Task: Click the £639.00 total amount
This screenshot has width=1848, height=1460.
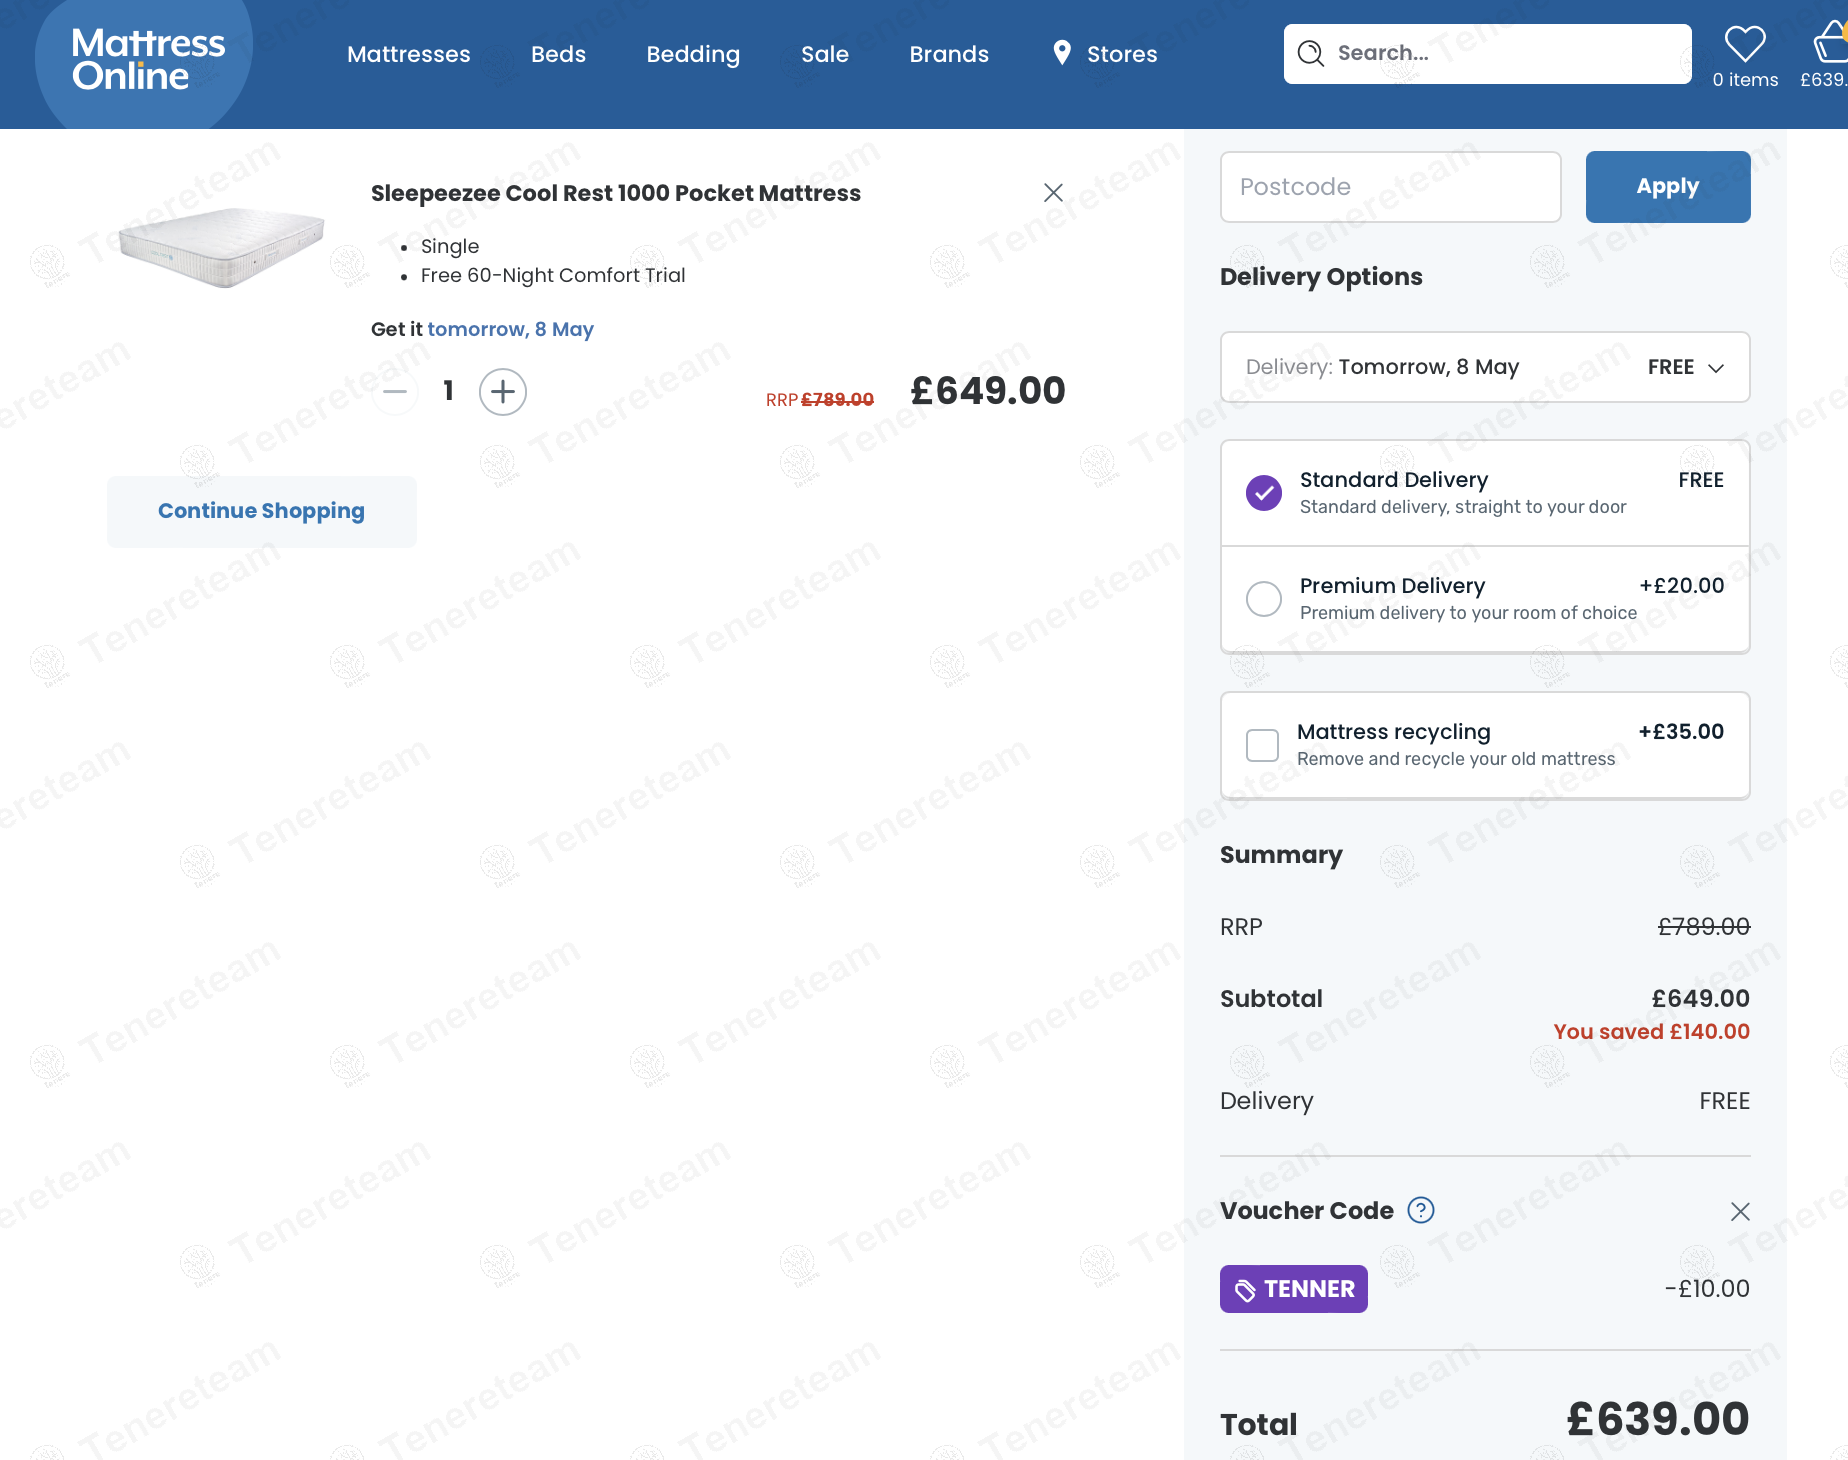Action: point(1658,1419)
